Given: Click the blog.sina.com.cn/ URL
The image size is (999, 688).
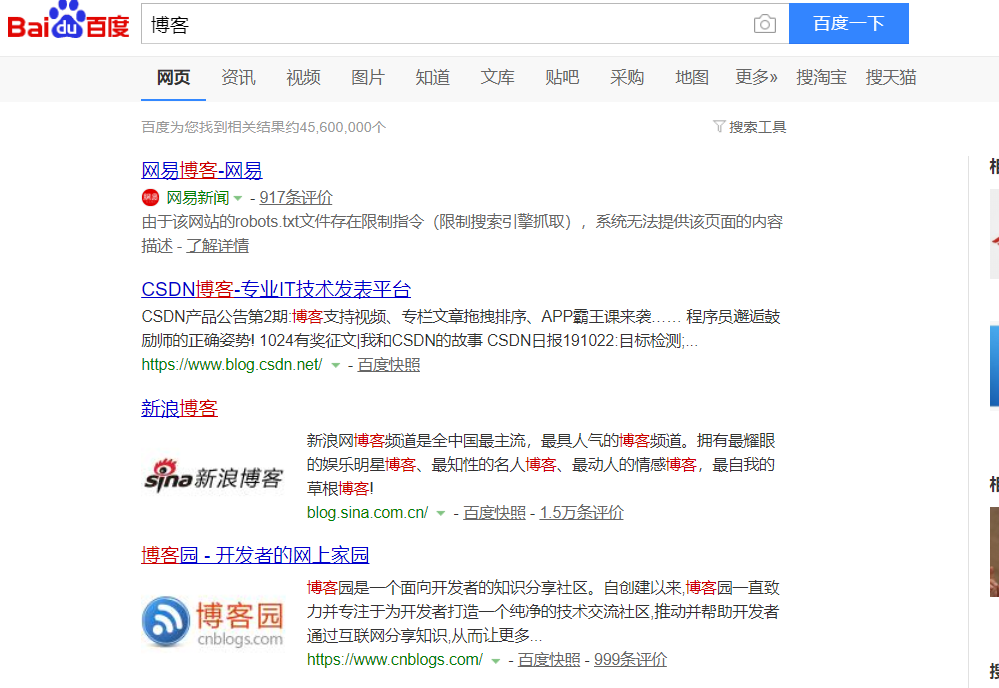Looking at the screenshot, I should click(368, 512).
